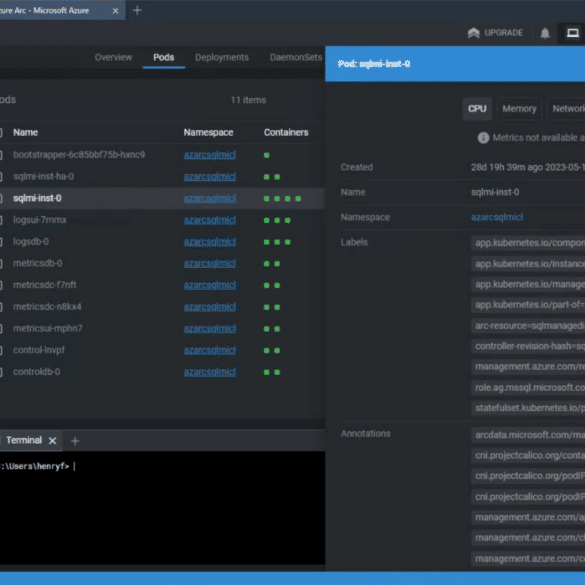Click first container dot of logsui-7mmx
Viewport: 585px width, 585px height.
266,220
